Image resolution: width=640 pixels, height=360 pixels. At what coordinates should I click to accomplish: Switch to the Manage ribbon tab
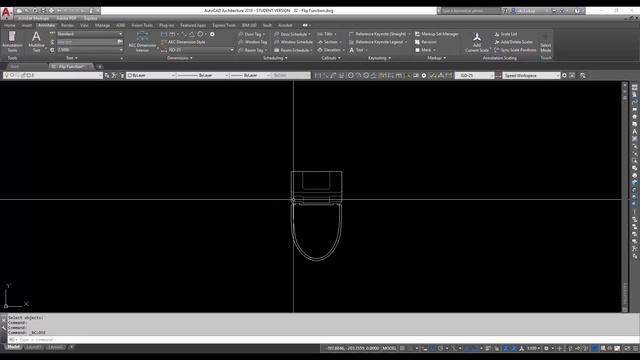point(102,25)
